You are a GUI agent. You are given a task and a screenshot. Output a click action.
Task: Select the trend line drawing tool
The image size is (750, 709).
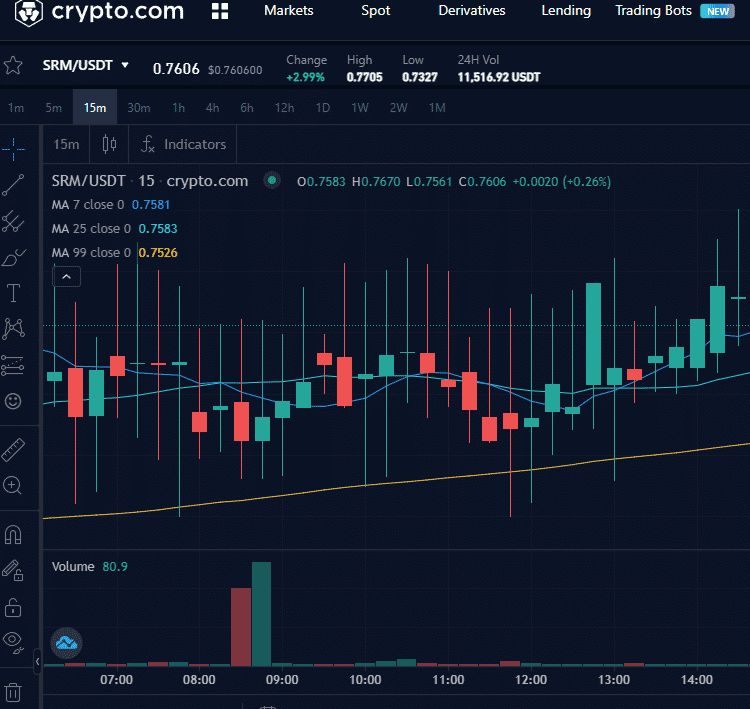[x=13, y=185]
